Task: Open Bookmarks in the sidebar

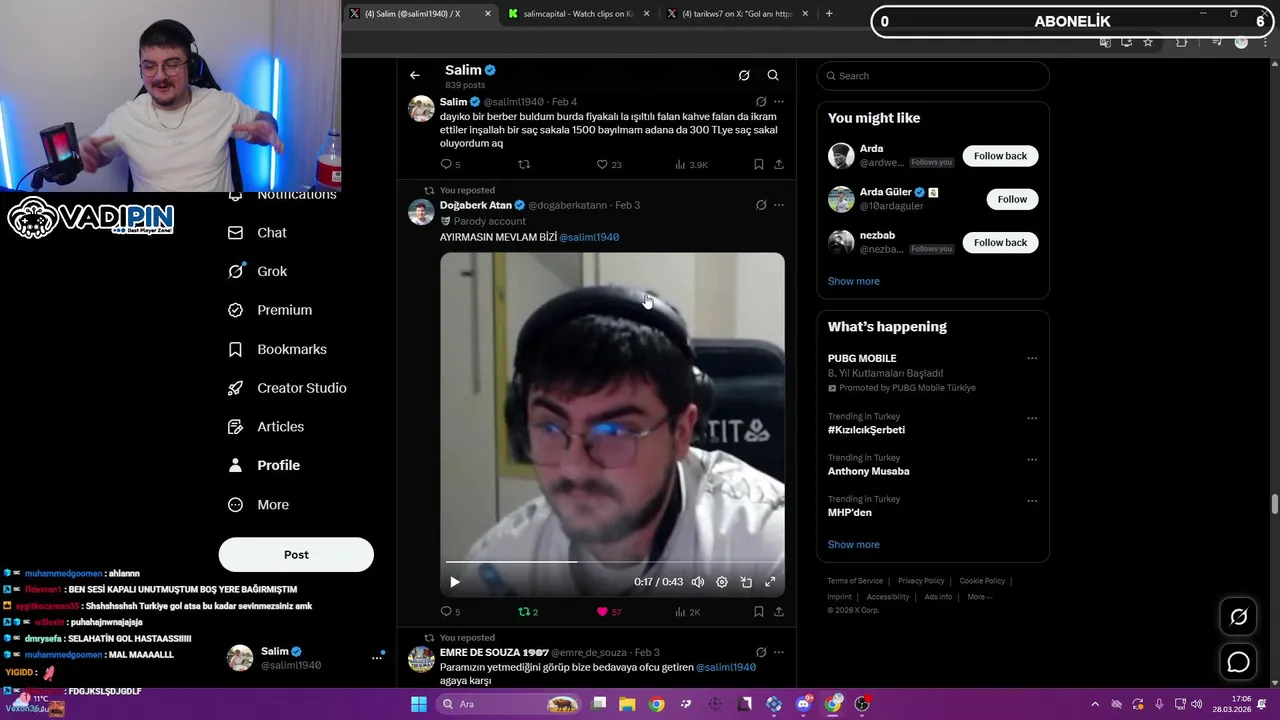Action: point(277,349)
